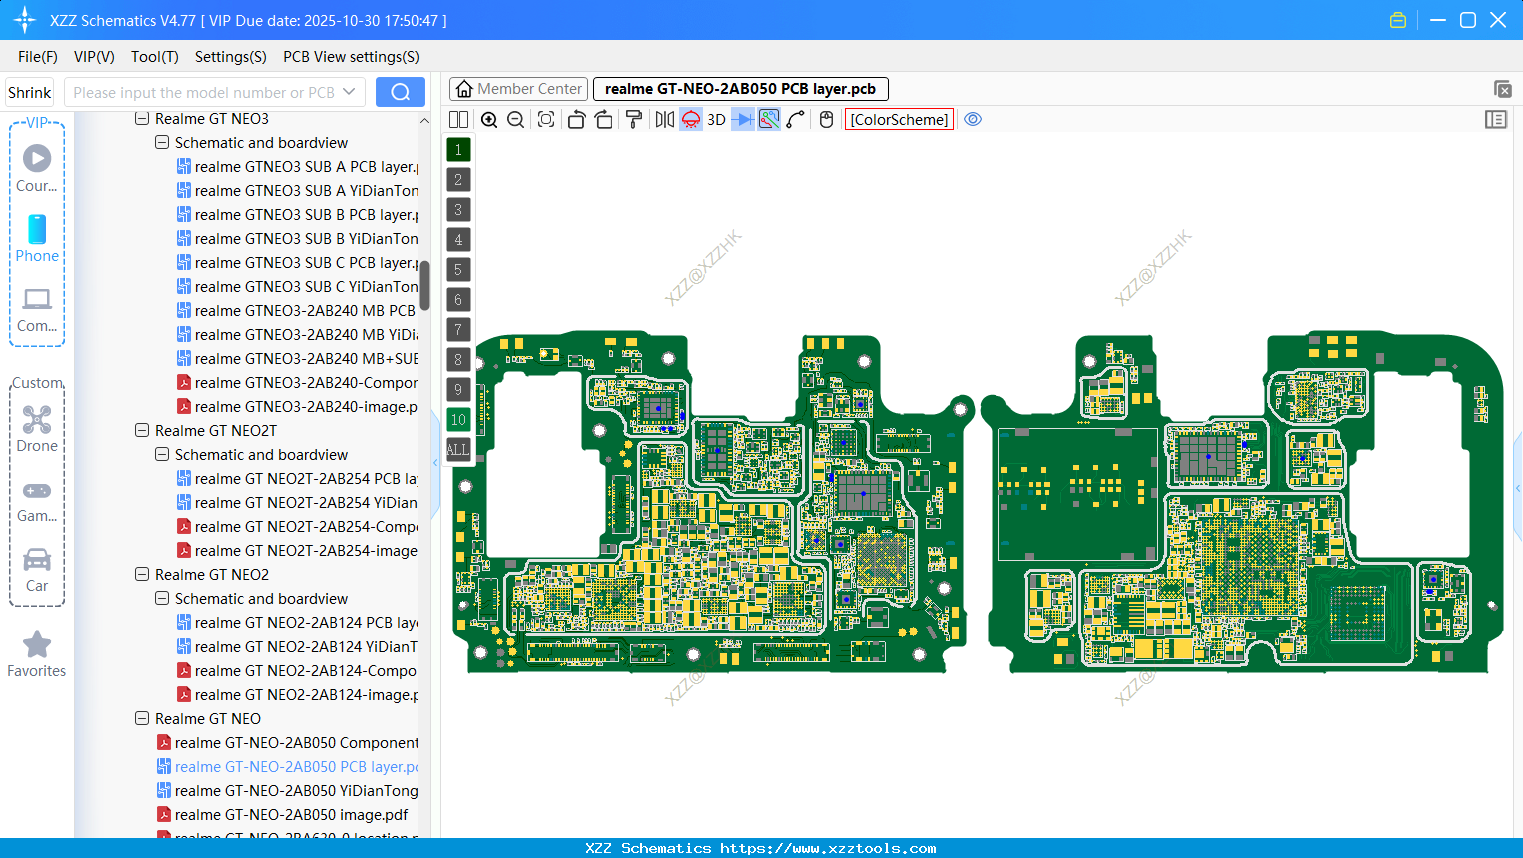
Task: Toggle PCB layer 10
Action: (x=458, y=420)
